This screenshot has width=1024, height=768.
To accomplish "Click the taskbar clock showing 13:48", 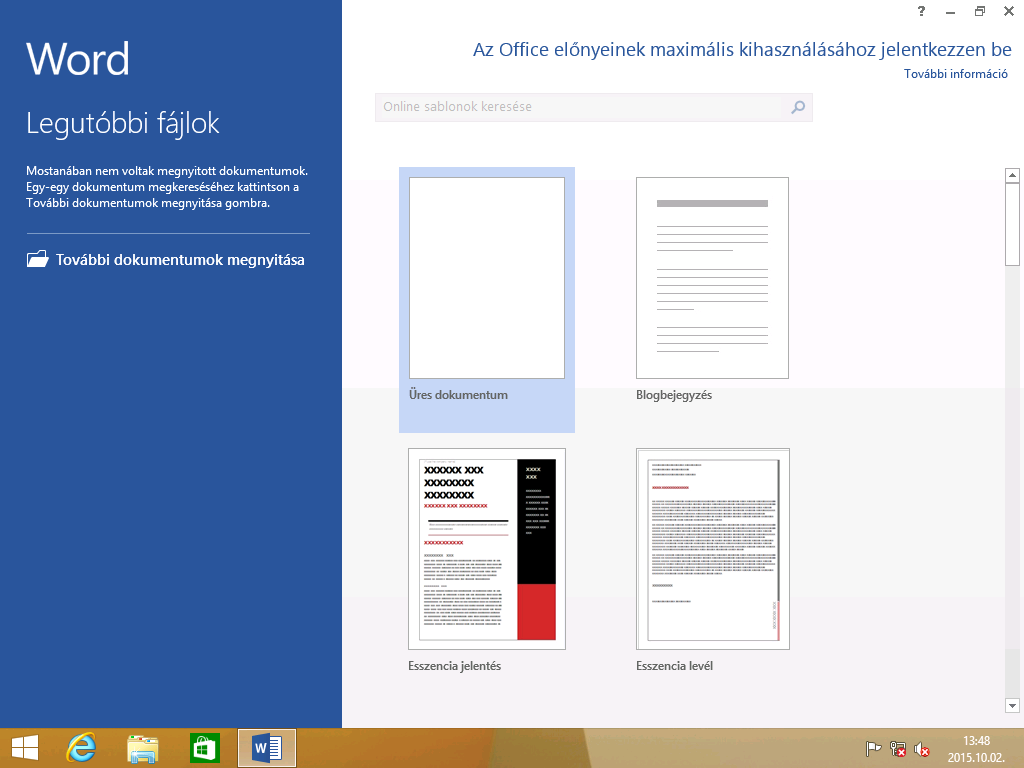I will coord(976,741).
